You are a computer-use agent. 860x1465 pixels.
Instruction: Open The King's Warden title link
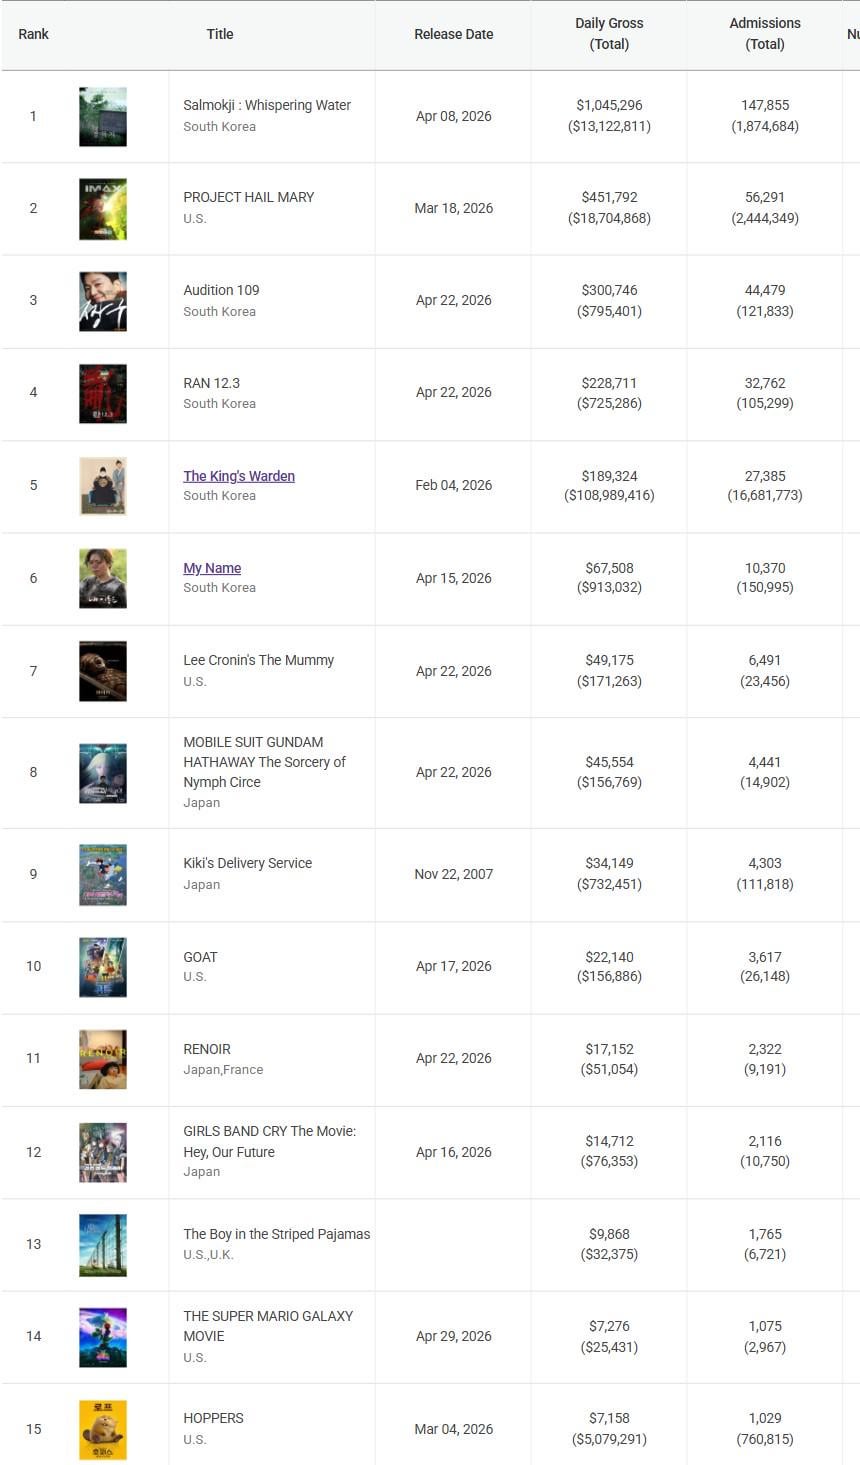[x=239, y=476]
